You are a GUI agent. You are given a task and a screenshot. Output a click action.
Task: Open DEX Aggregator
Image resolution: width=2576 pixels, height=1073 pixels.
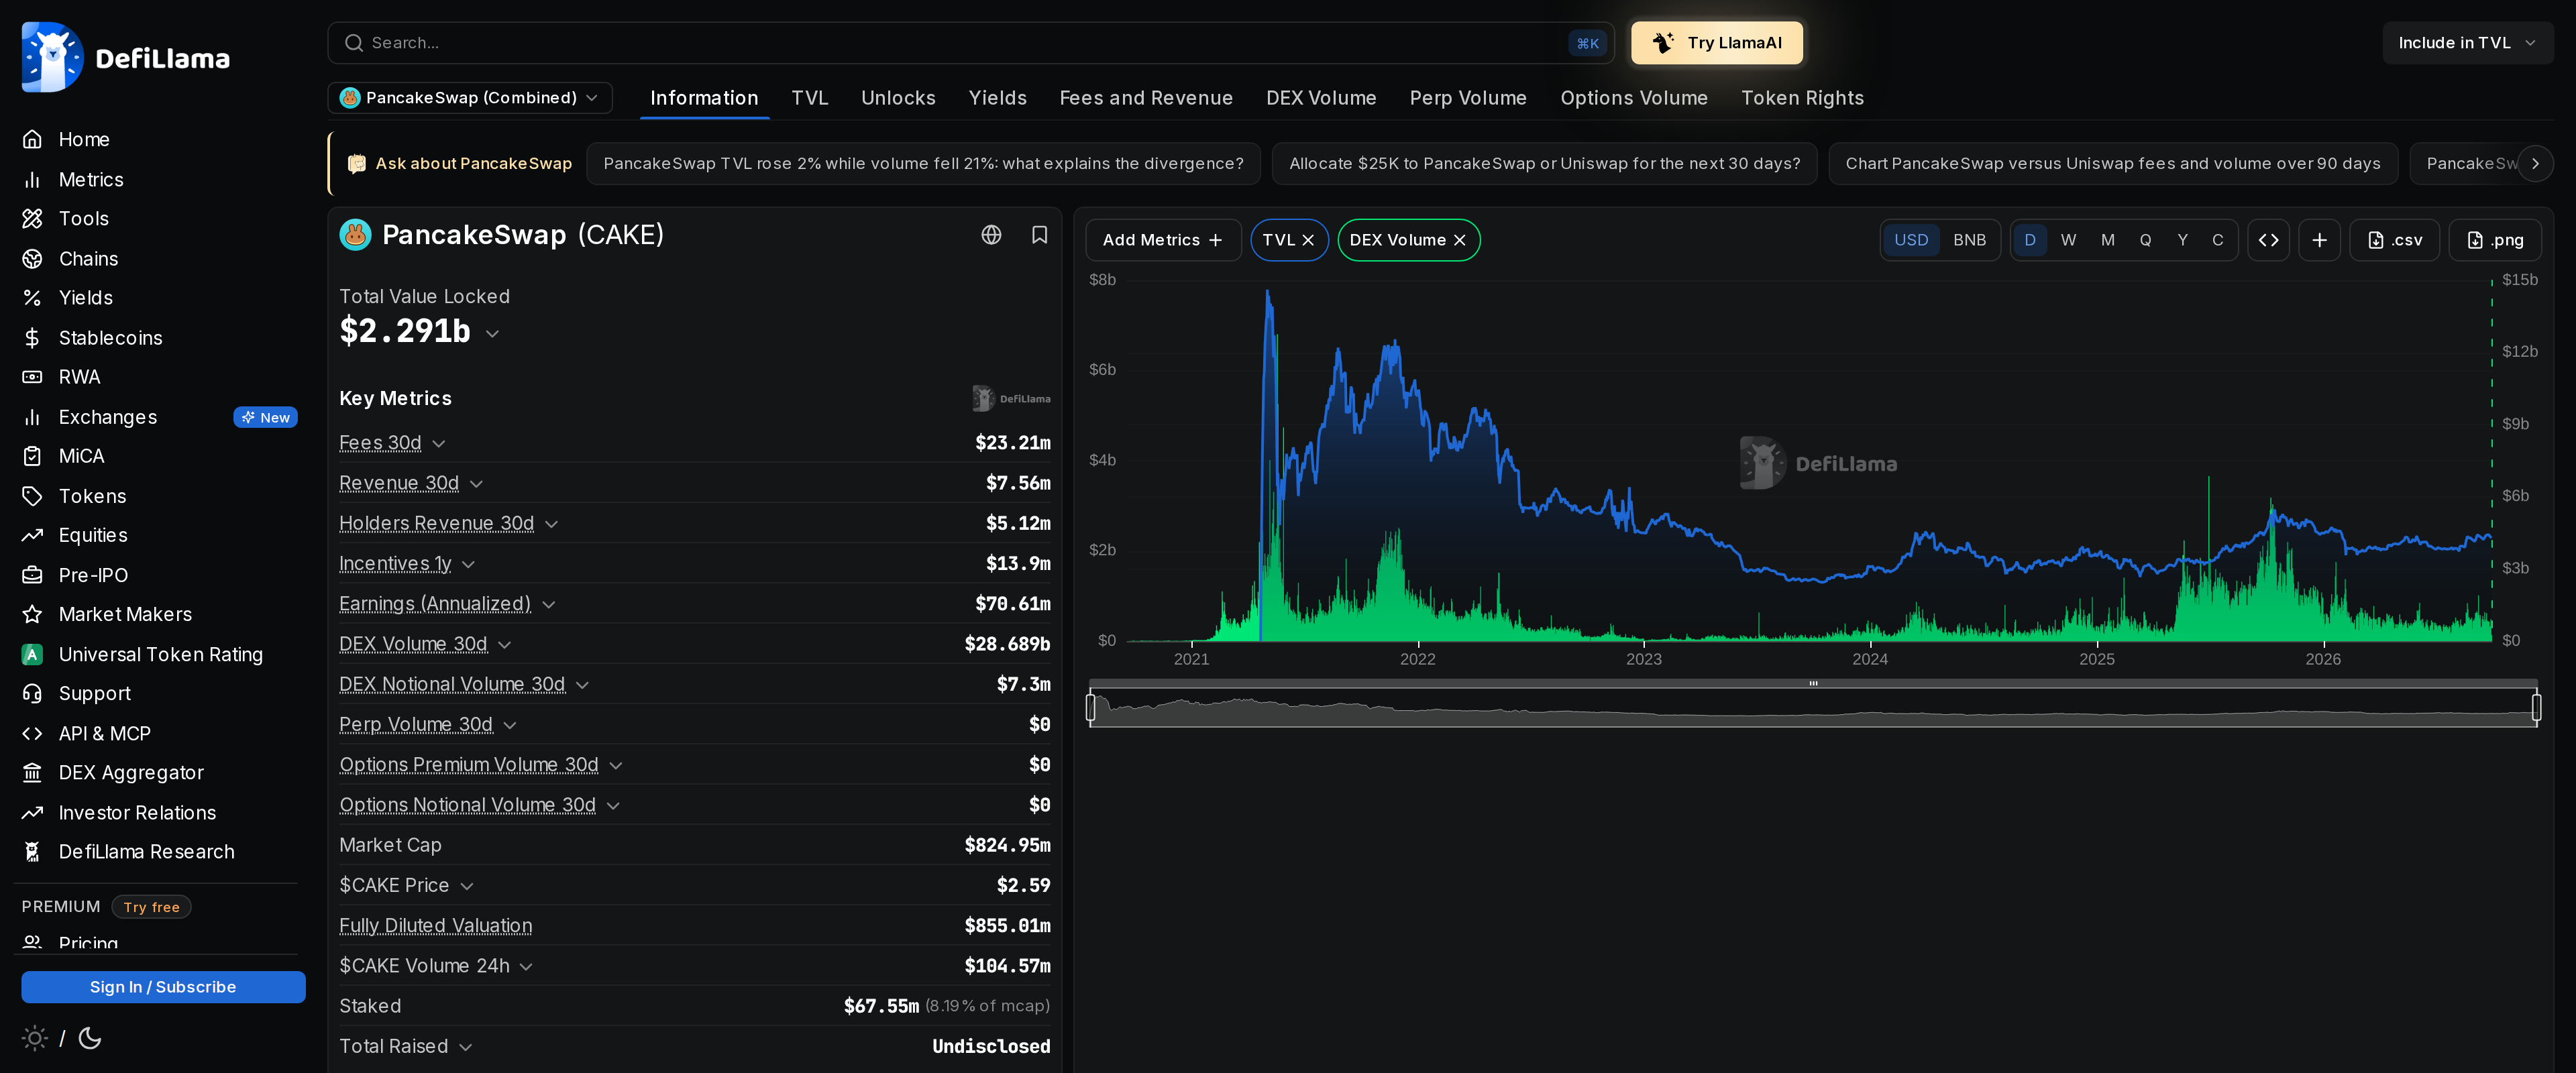[x=131, y=772]
